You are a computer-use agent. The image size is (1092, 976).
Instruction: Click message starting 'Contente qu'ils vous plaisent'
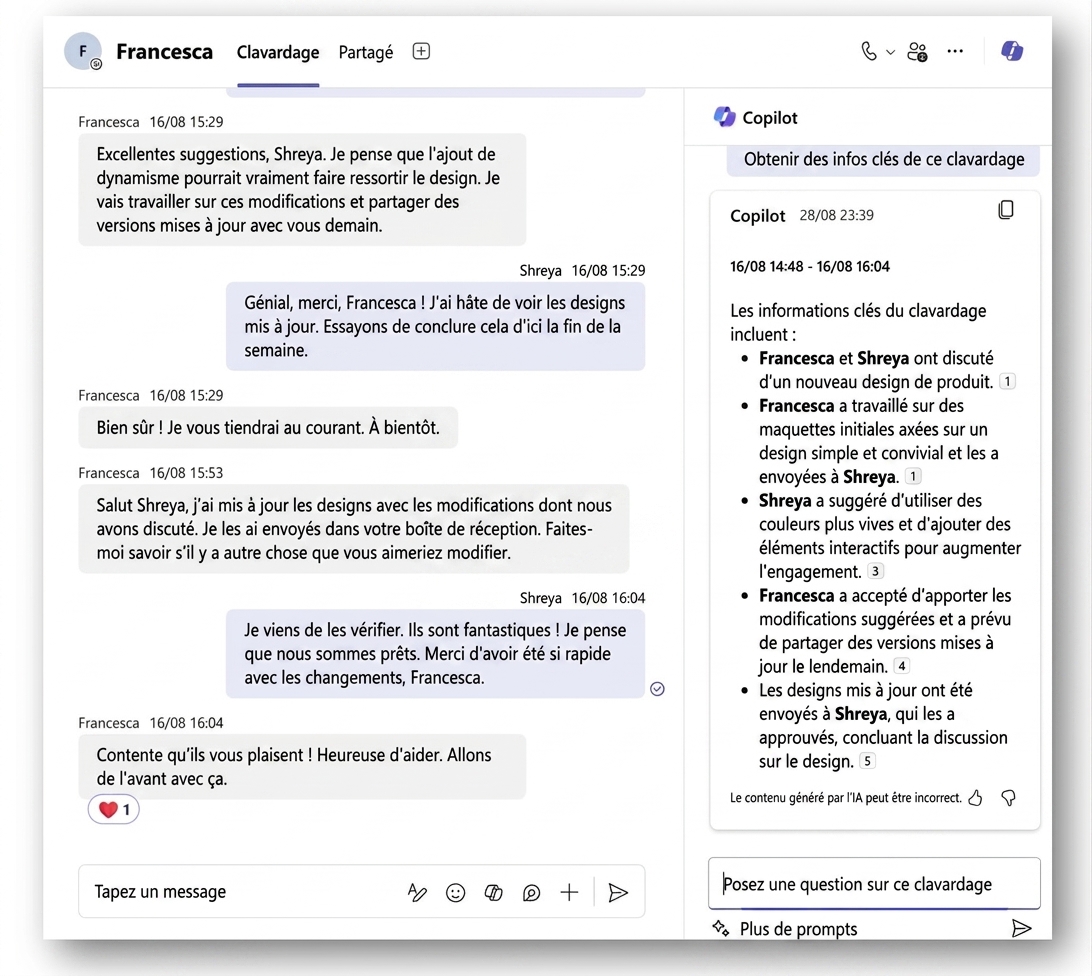[x=302, y=766]
